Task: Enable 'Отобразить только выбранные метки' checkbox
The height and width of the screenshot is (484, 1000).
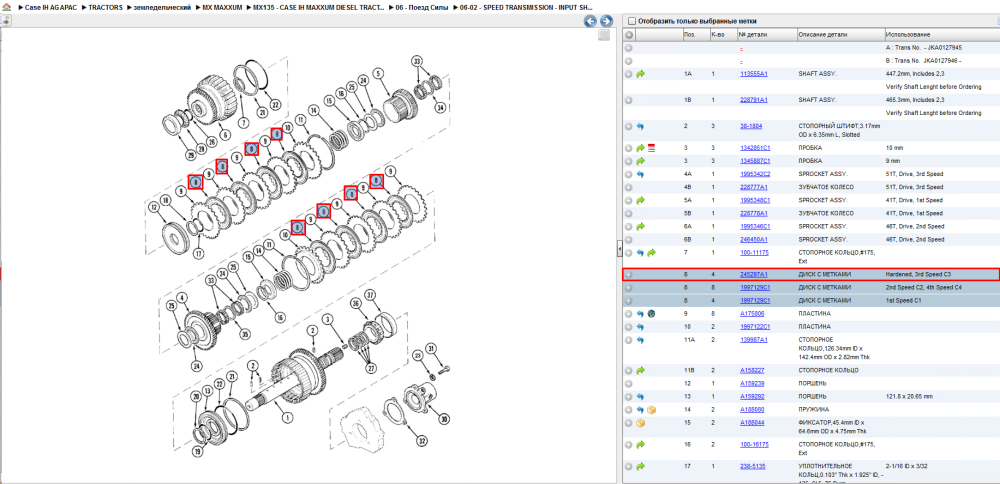Action: [631, 20]
